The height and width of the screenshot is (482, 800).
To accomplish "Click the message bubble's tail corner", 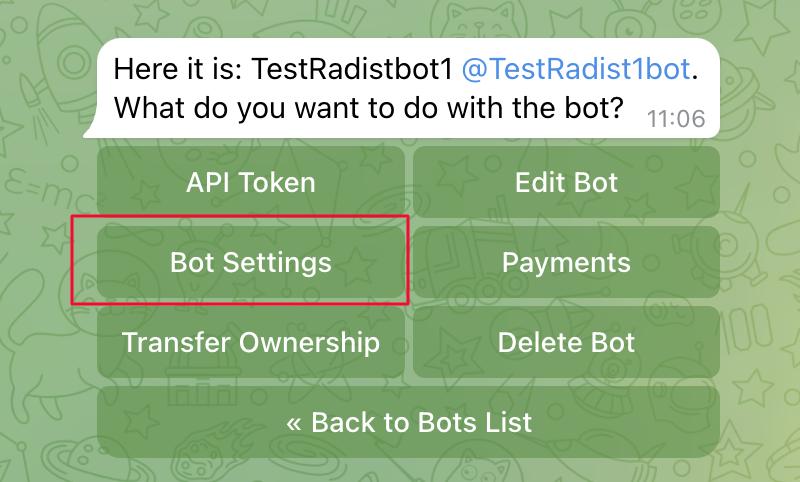I will point(90,130).
